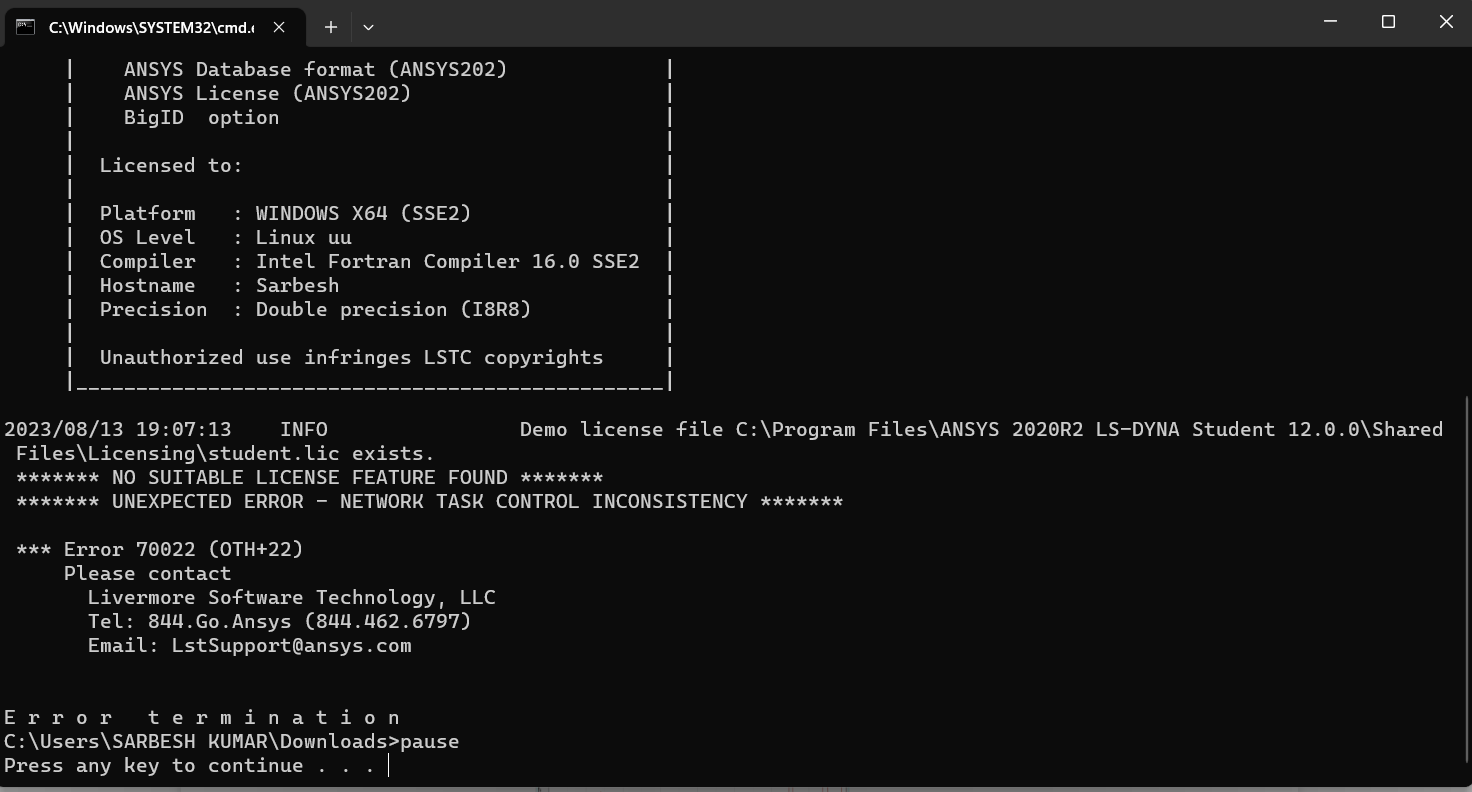Click the NO SUITABLE LICENSE FEATURE FOUND message

(309, 477)
